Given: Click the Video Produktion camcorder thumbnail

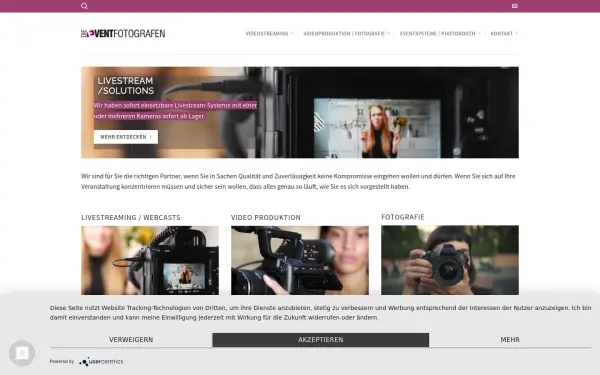Looking at the screenshot, I should tap(300, 260).
